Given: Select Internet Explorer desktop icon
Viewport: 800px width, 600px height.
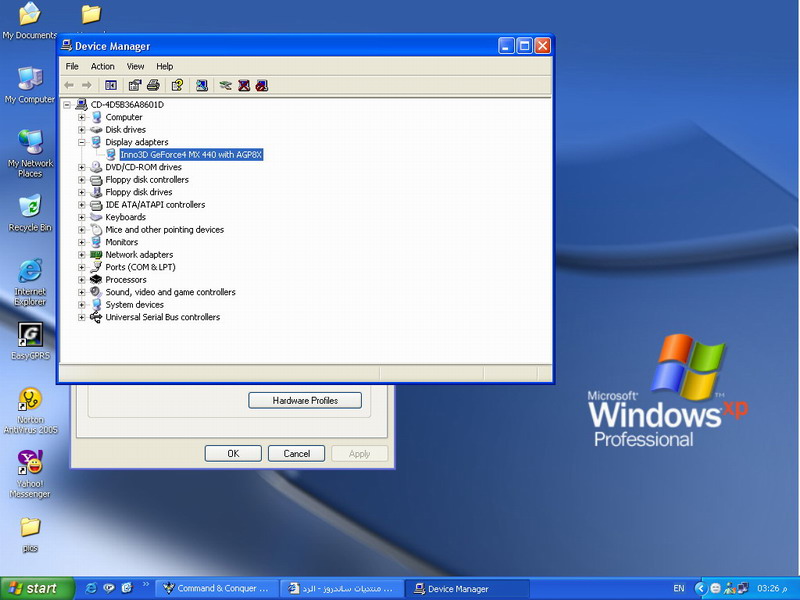Looking at the screenshot, I should (x=30, y=283).
